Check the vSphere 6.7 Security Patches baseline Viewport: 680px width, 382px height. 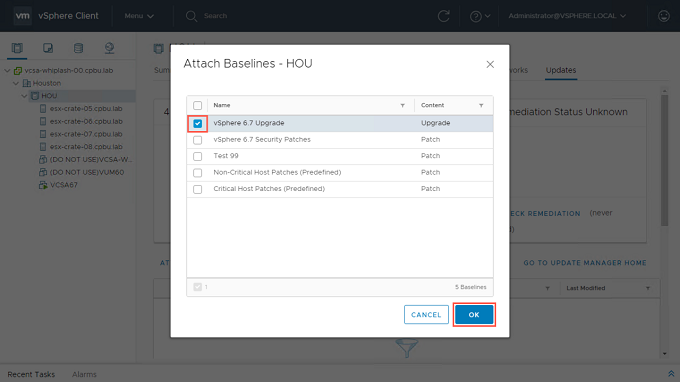197,140
